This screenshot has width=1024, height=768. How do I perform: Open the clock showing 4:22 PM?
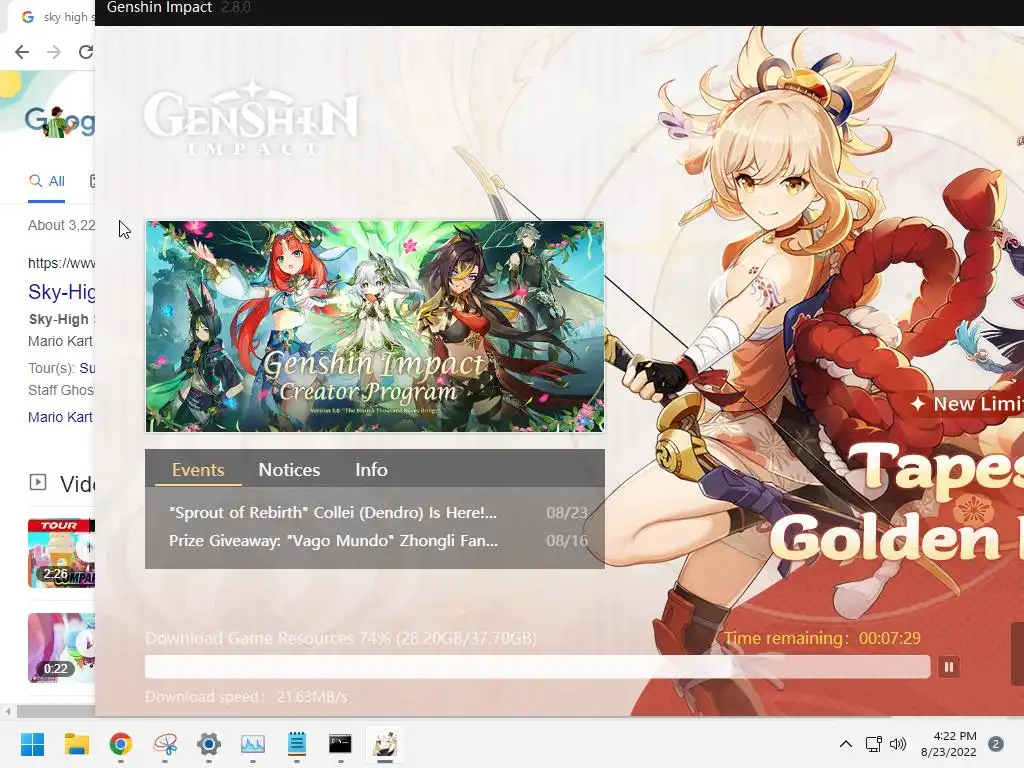click(x=948, y=744)
